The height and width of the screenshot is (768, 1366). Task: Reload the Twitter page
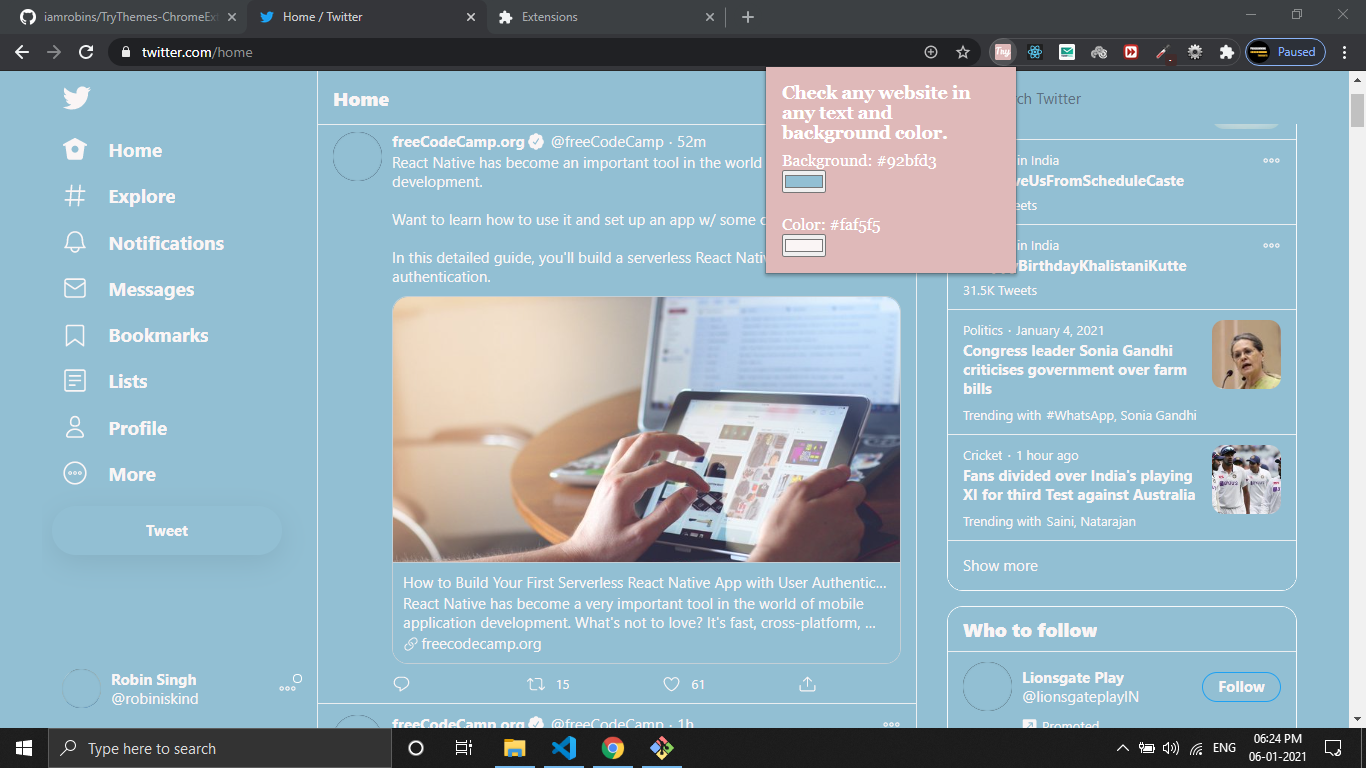(x=86, y=52)
